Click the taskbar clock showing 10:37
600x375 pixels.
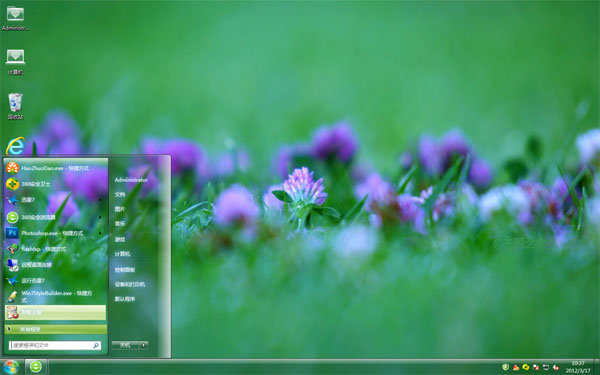tap(578, 367)
